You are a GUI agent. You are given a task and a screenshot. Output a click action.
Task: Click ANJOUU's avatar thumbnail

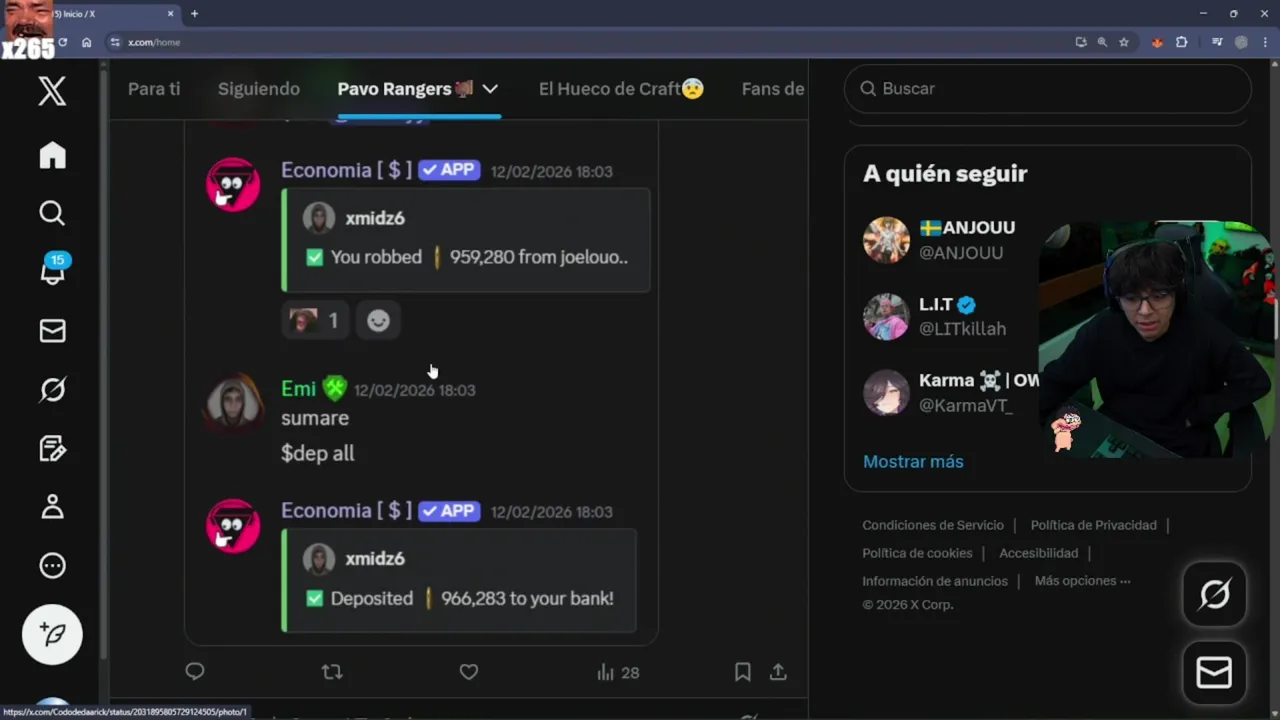[x=886, y=240]
